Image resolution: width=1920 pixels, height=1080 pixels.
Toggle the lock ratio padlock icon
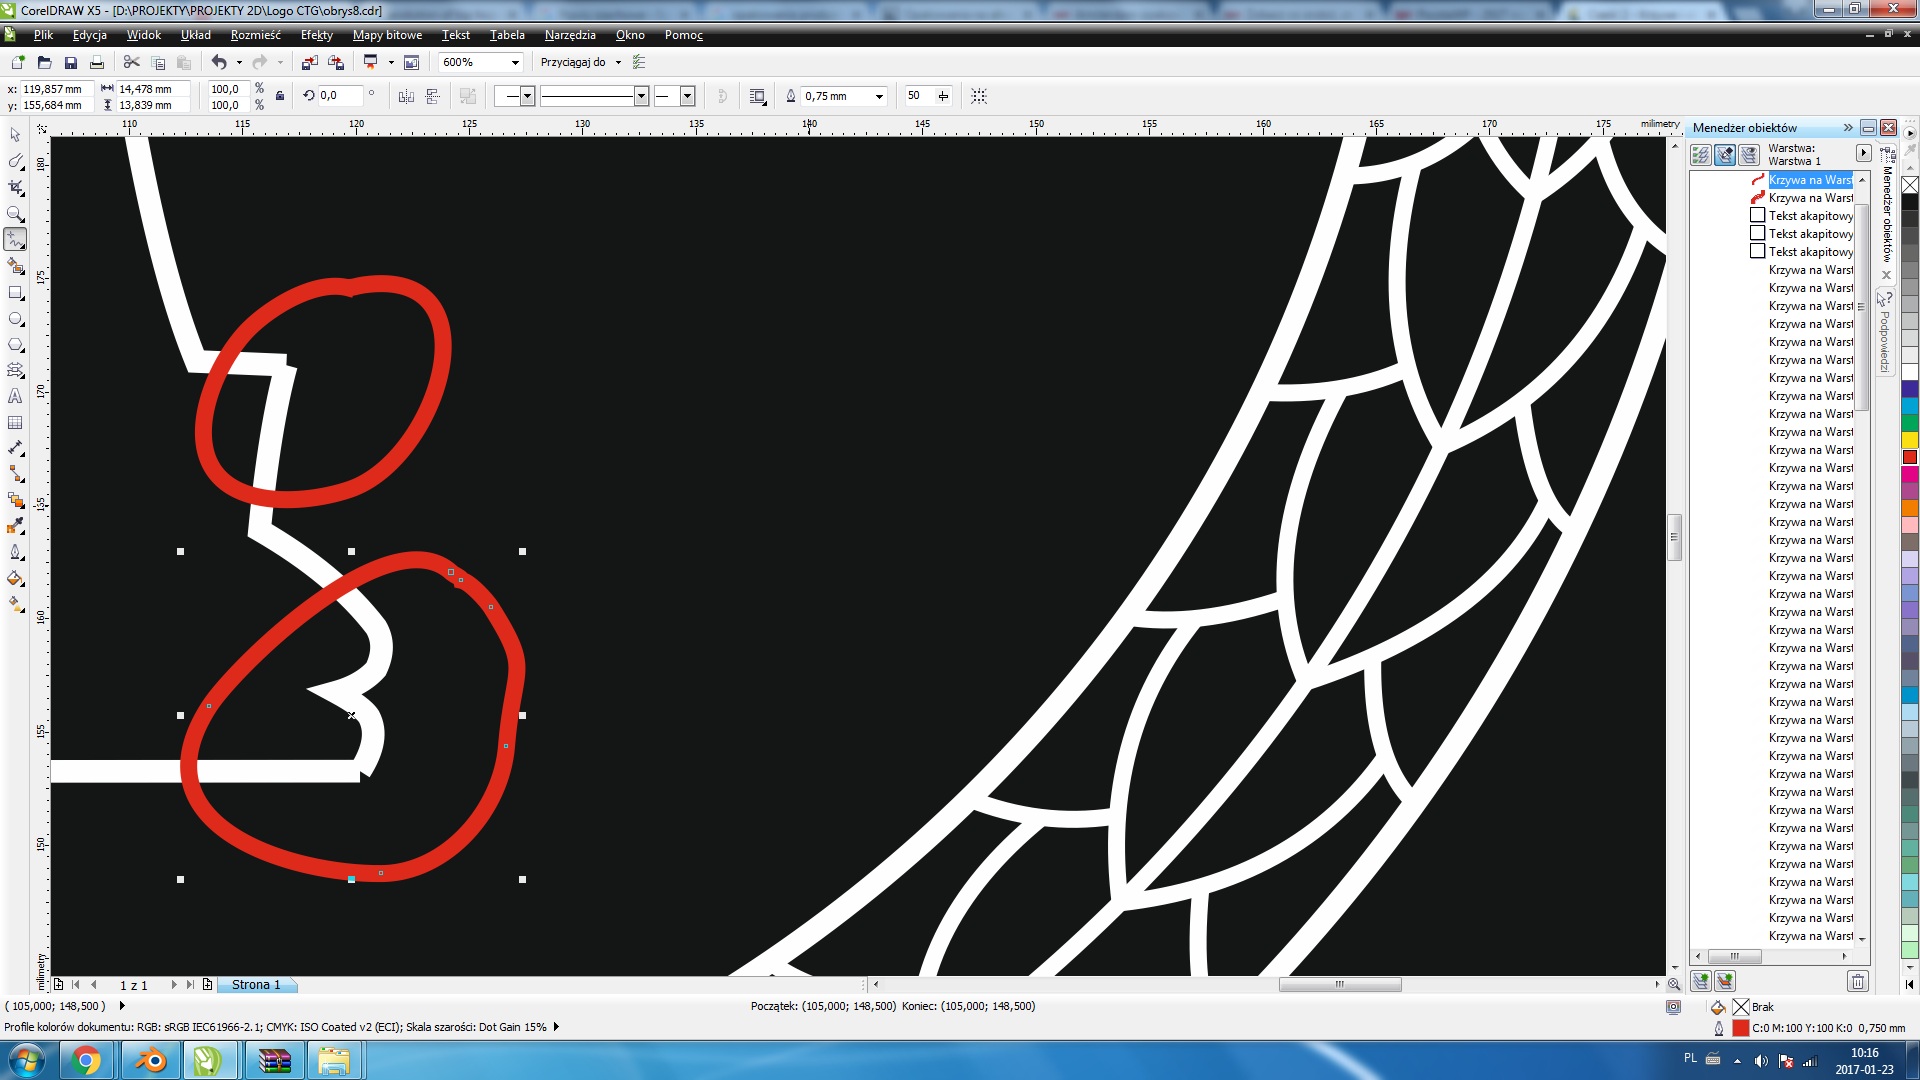[280, 96]
